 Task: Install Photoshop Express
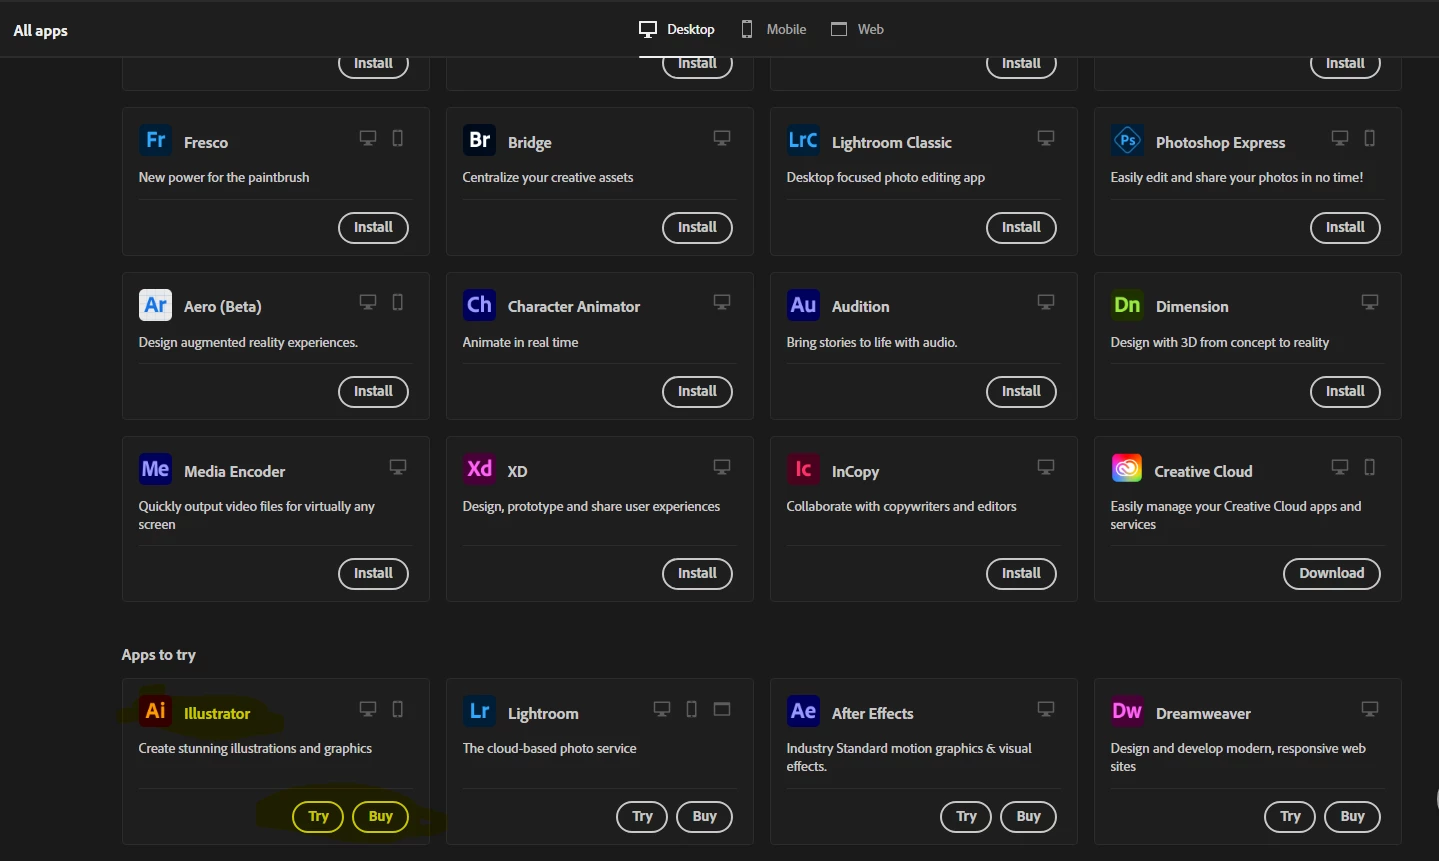tap(1346, 228)
